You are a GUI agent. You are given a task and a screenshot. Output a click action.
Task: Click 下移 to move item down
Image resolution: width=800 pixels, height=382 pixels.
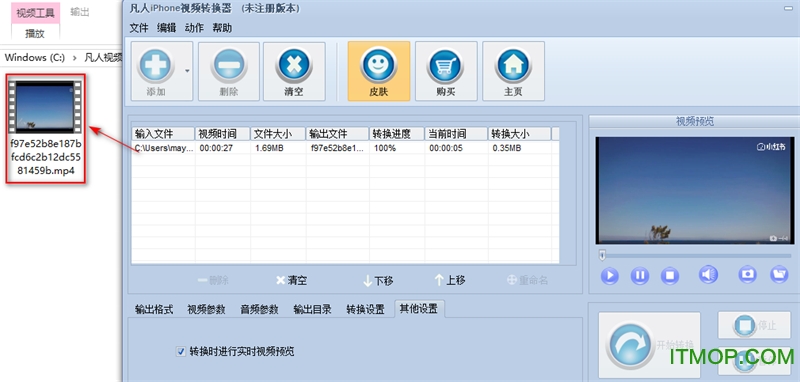[378, 281]
